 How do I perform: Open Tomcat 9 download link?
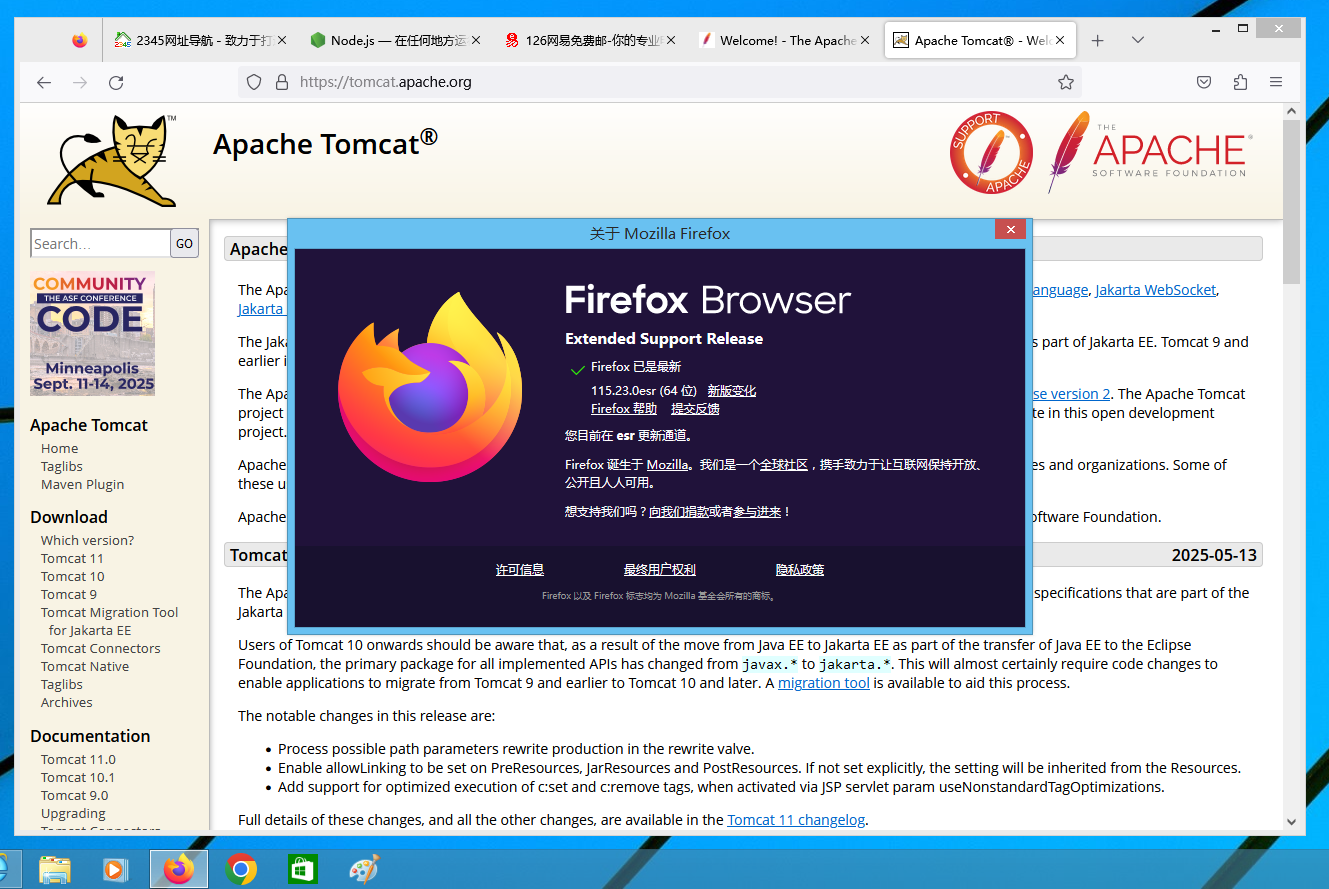tap(69, 594)
